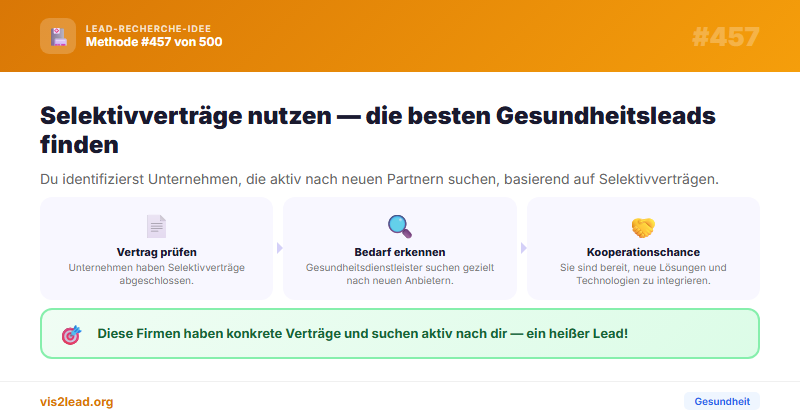The width and height of the screenshot is (800, 420).
Task: Click the text Unternehmen haben Selektivverträge abgeschlossen
Action: (x=156, y=274)
